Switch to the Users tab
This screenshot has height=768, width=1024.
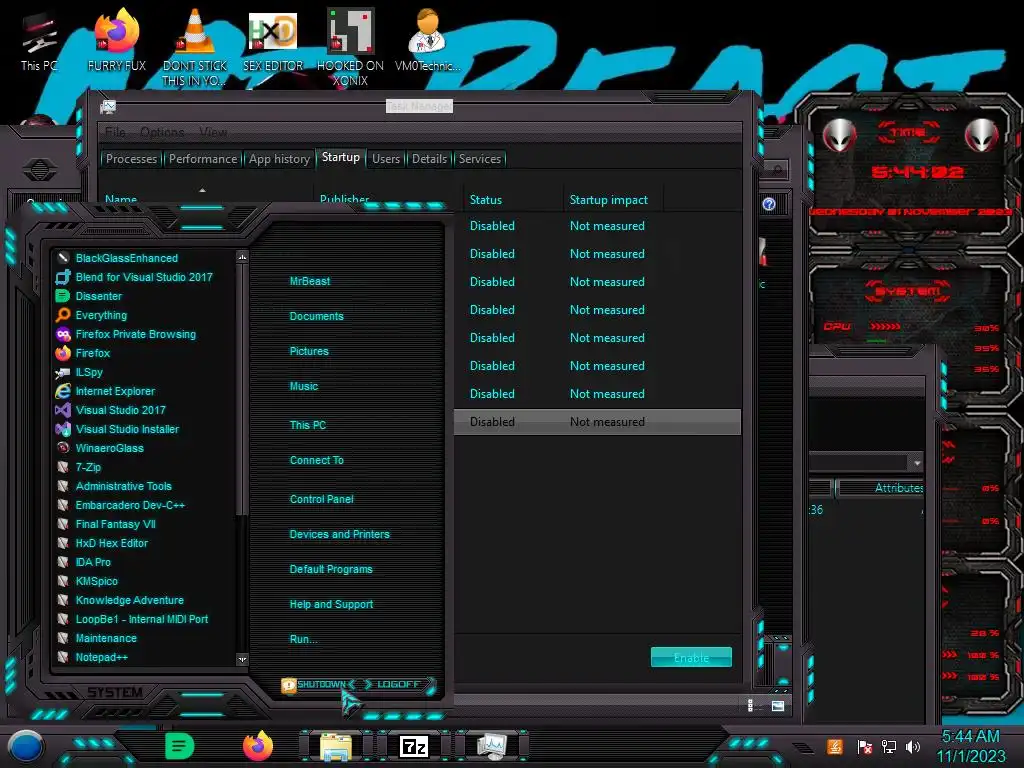pos(386,159)
